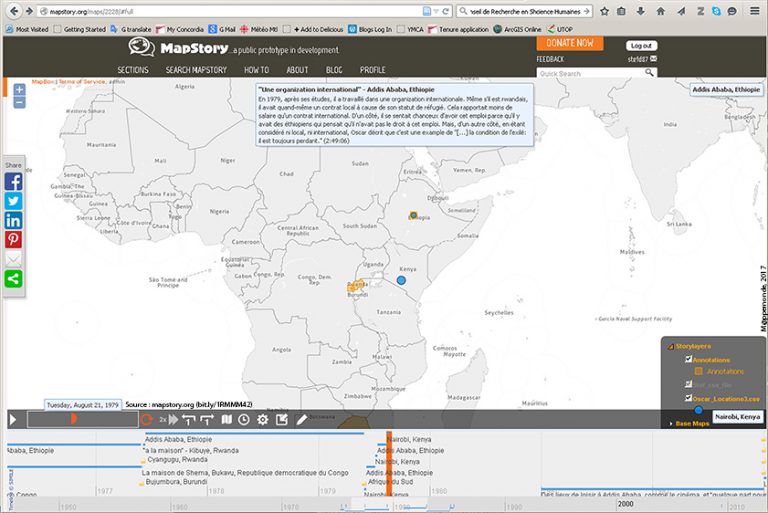Click the DONATE NOW button
The height and width of the screenshot is (513, 768).
(570, 44)
